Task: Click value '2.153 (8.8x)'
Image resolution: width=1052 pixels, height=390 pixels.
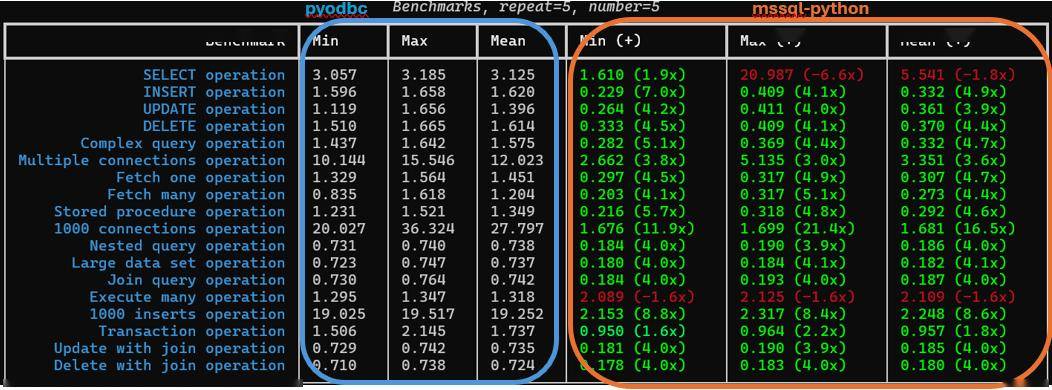Action: tap(633, 314)
